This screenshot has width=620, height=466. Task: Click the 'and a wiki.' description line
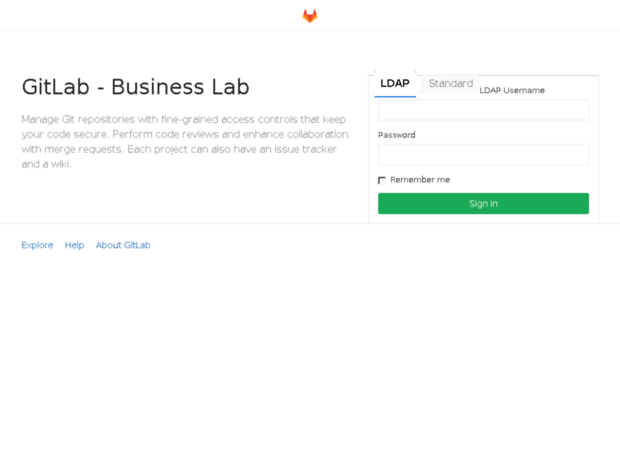(47, 164)
